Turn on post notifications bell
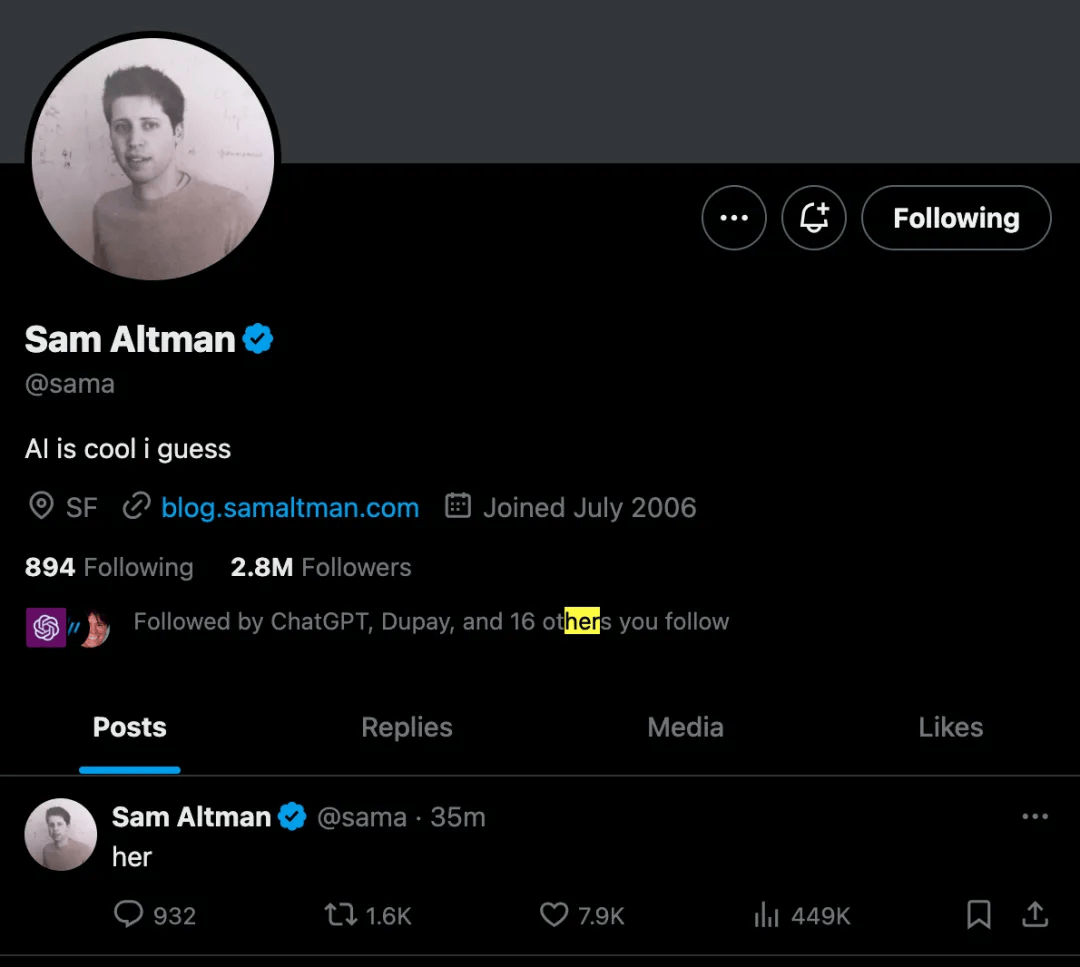Viewport: 1080px width, 967px height. pyautogui.click(x=814, y=218)
